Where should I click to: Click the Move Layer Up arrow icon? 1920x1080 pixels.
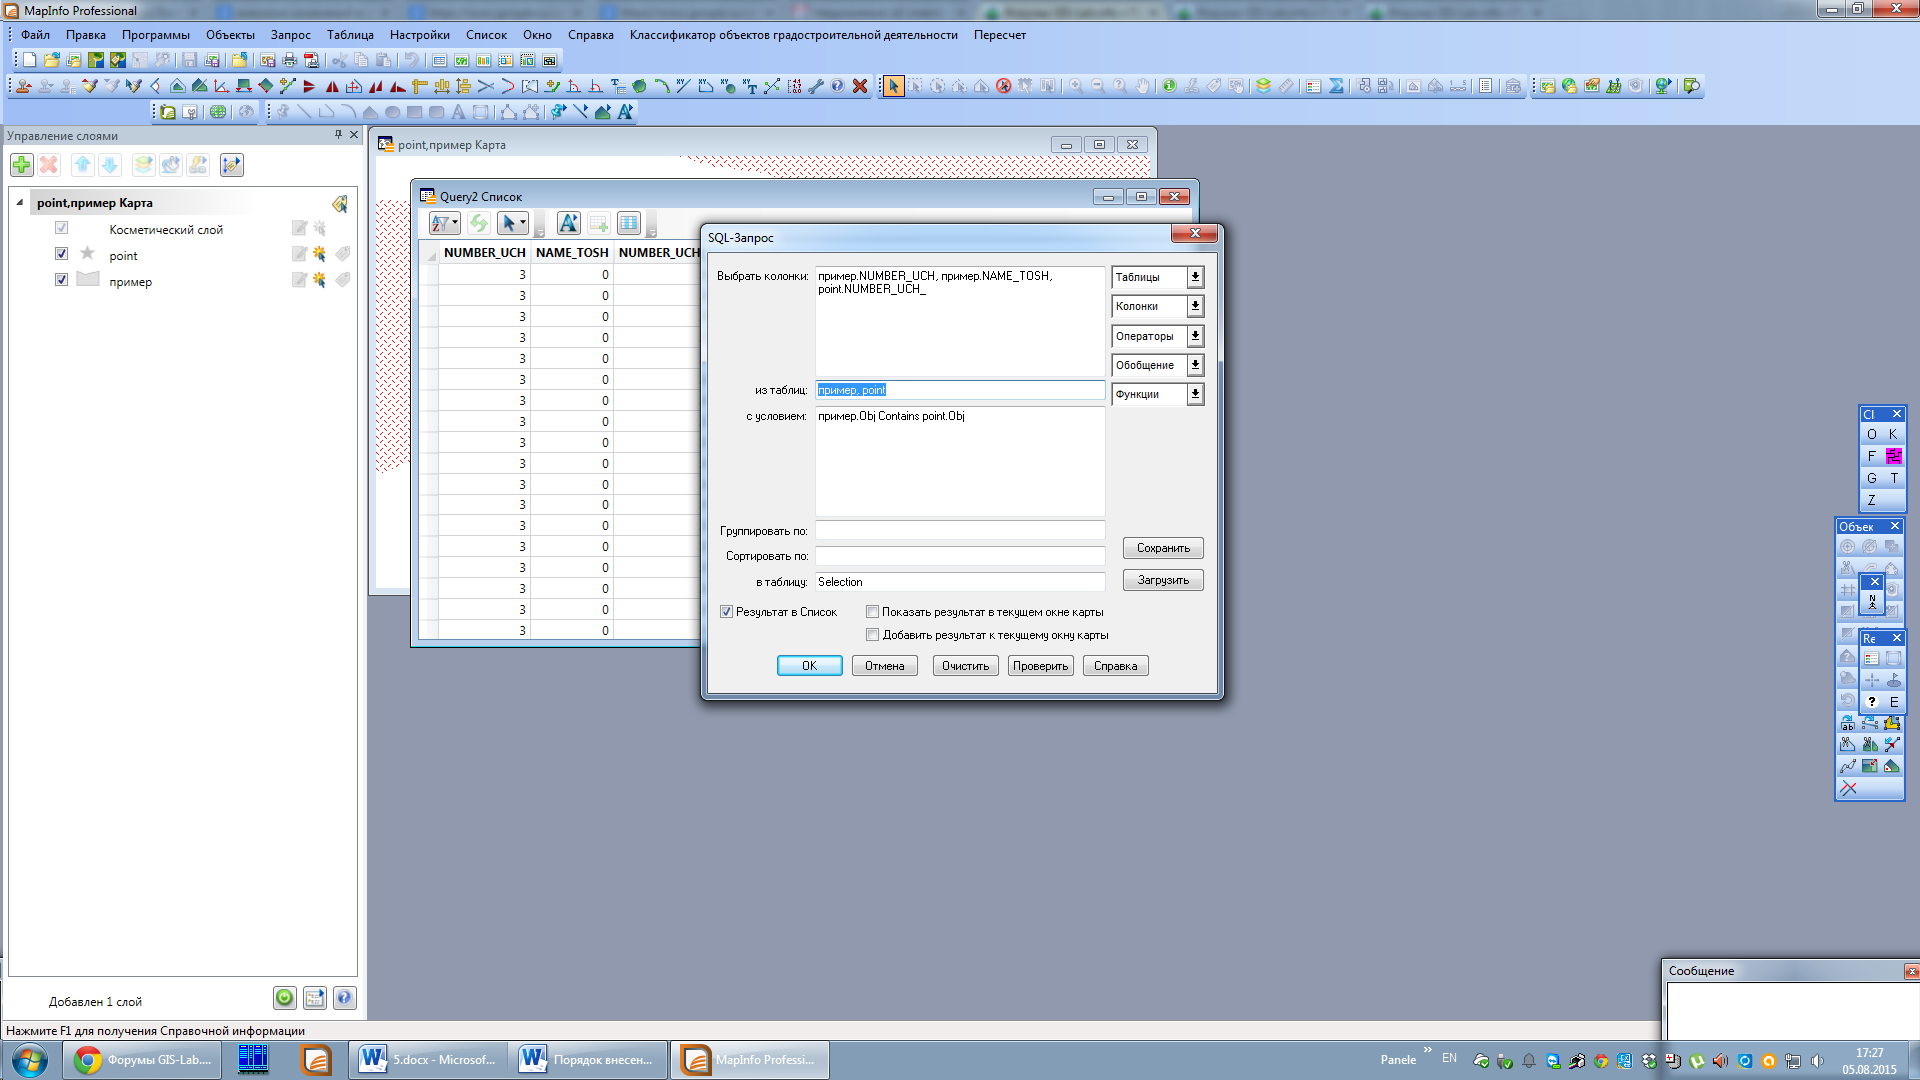click(x=82, y=165)
